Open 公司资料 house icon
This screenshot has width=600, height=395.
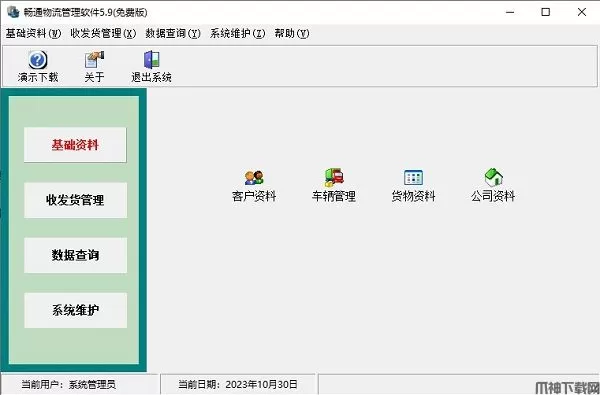(493, 177)
